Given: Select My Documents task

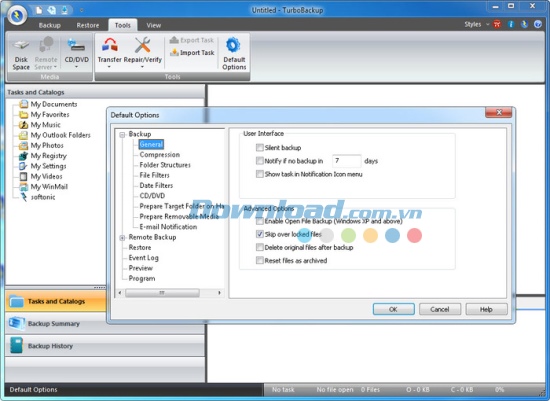Looking at the screenshot, I should click(48, 104).
